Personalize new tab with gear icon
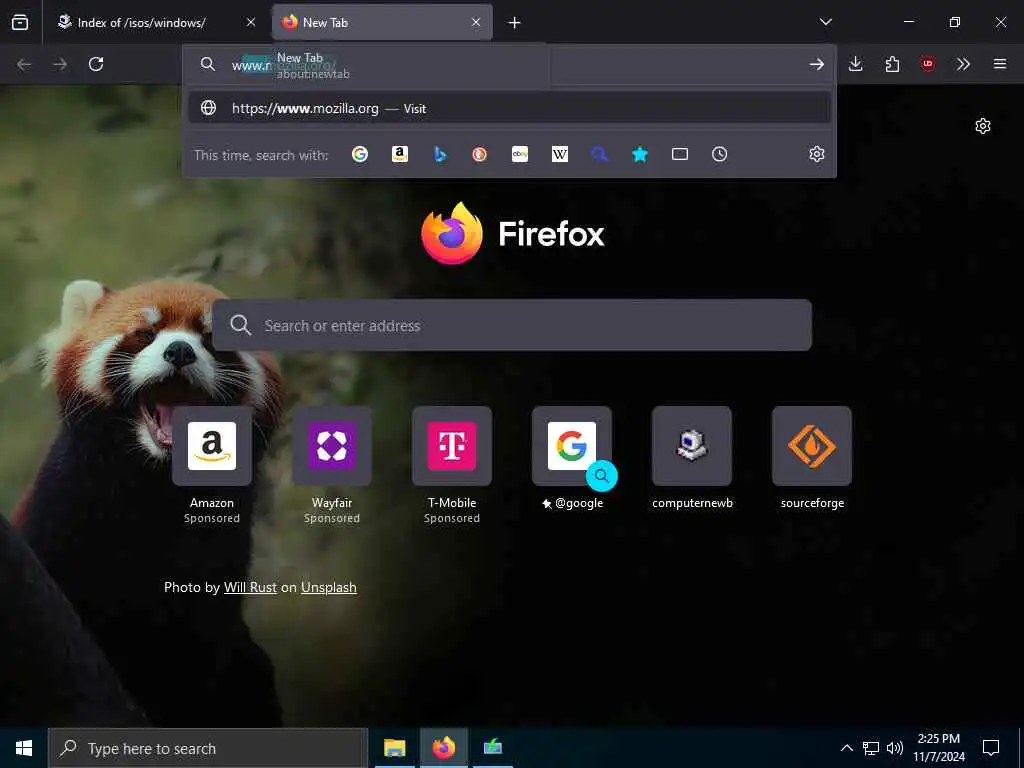The image size is (1024, 768). (983, 126)
